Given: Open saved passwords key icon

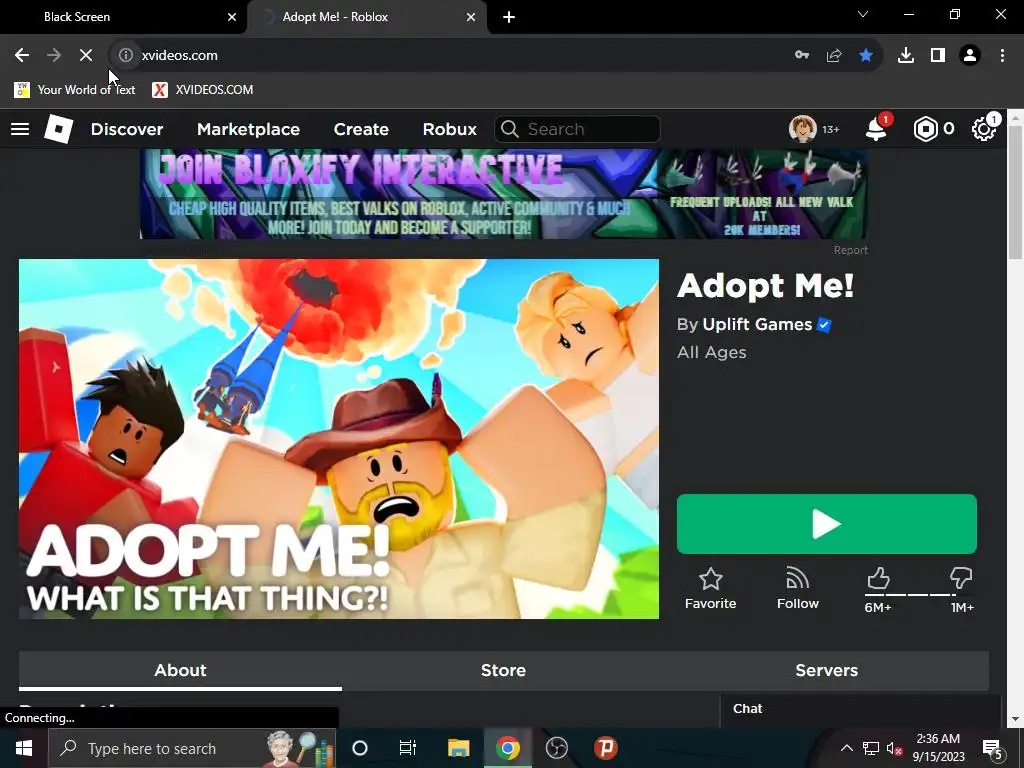Looking at the screenshot, I should [x=802, y=56].
